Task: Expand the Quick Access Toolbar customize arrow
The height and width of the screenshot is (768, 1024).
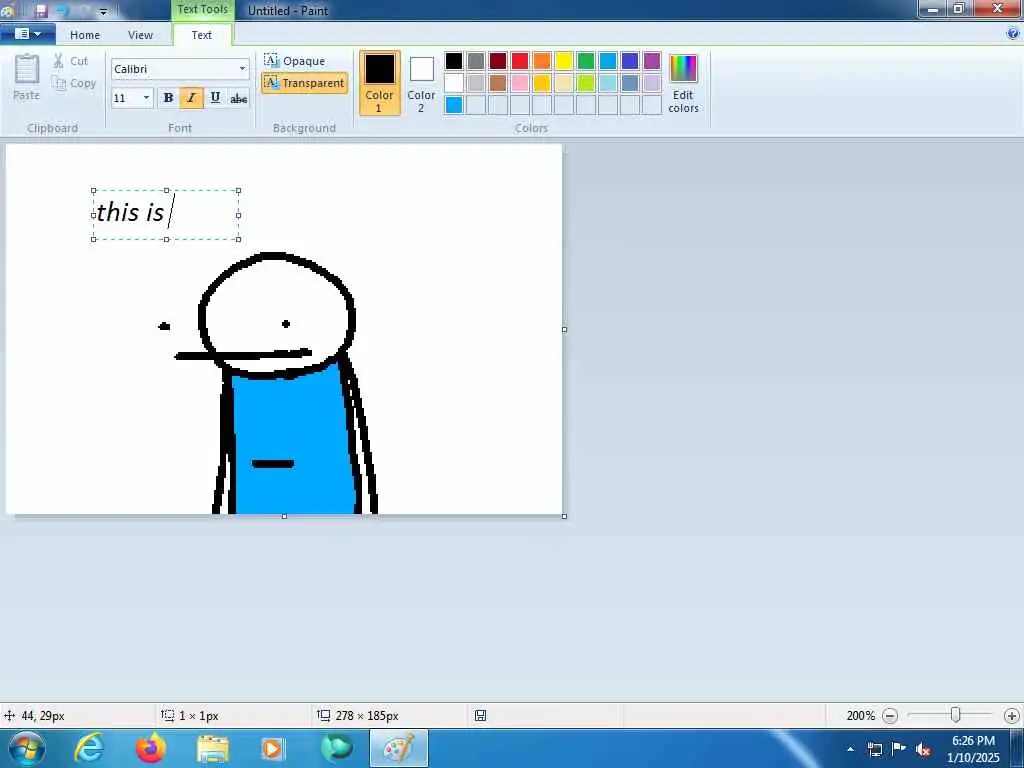Action: pyautogui.click(x=103, y=11)
